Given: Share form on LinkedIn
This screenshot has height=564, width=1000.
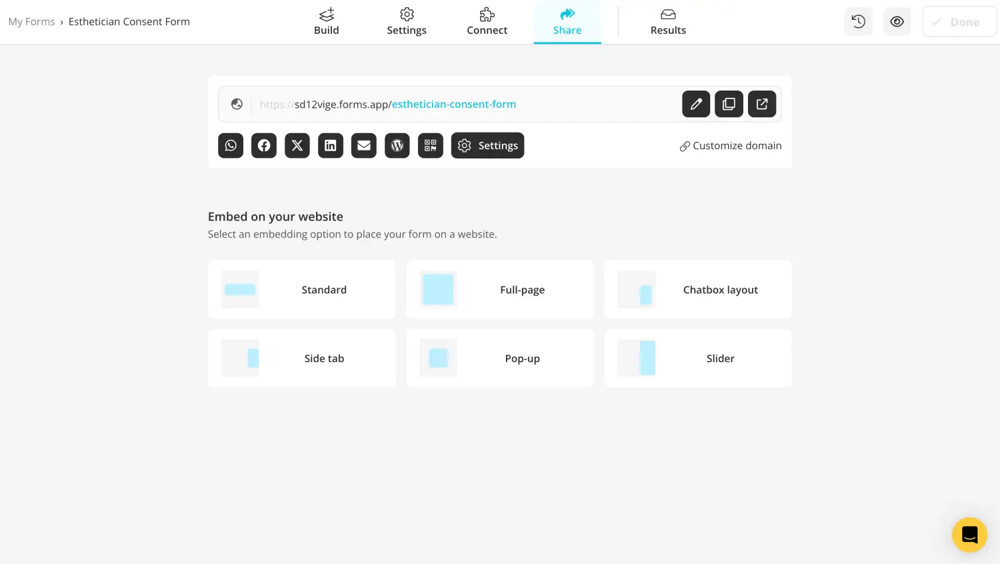Looking at the screenshot, I should click(x=331, y=146).
